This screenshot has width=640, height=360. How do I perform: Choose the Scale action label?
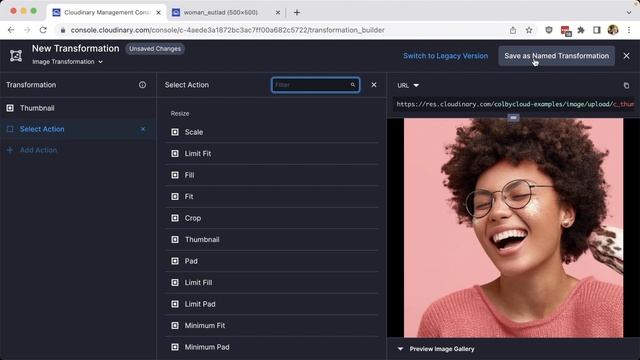click(194, 132)
